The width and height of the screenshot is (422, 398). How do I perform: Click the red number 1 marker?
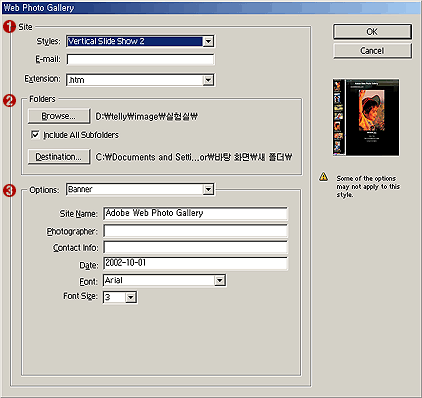point(9,27)
